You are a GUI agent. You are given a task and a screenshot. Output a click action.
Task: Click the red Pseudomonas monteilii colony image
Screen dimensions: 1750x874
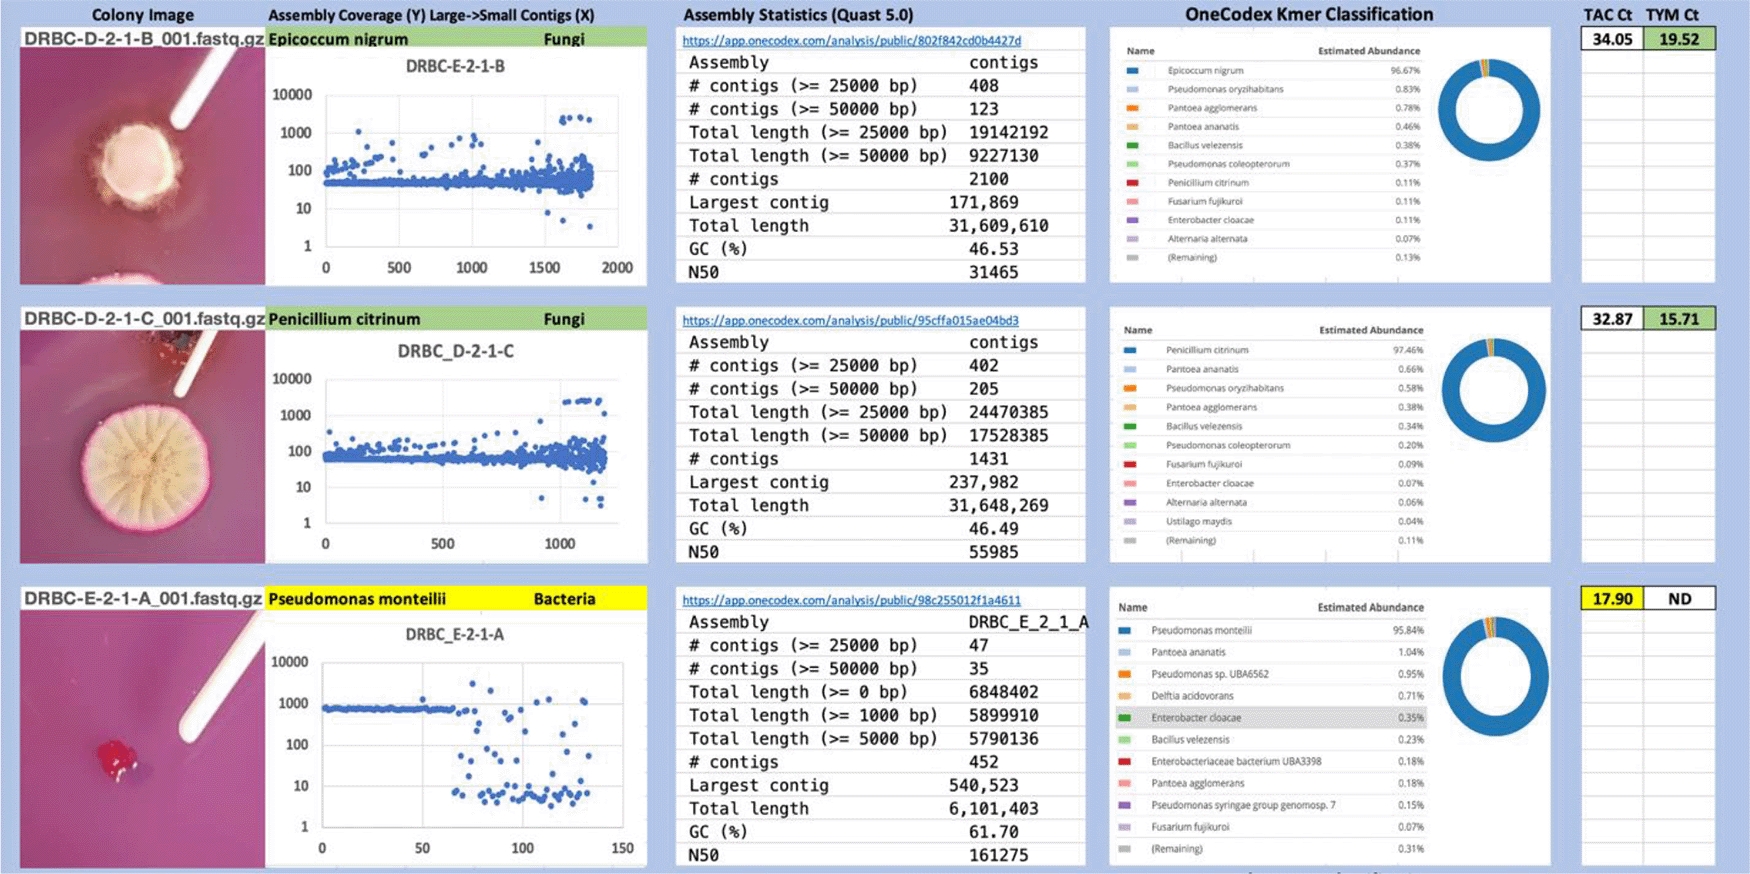pos(142,738)
